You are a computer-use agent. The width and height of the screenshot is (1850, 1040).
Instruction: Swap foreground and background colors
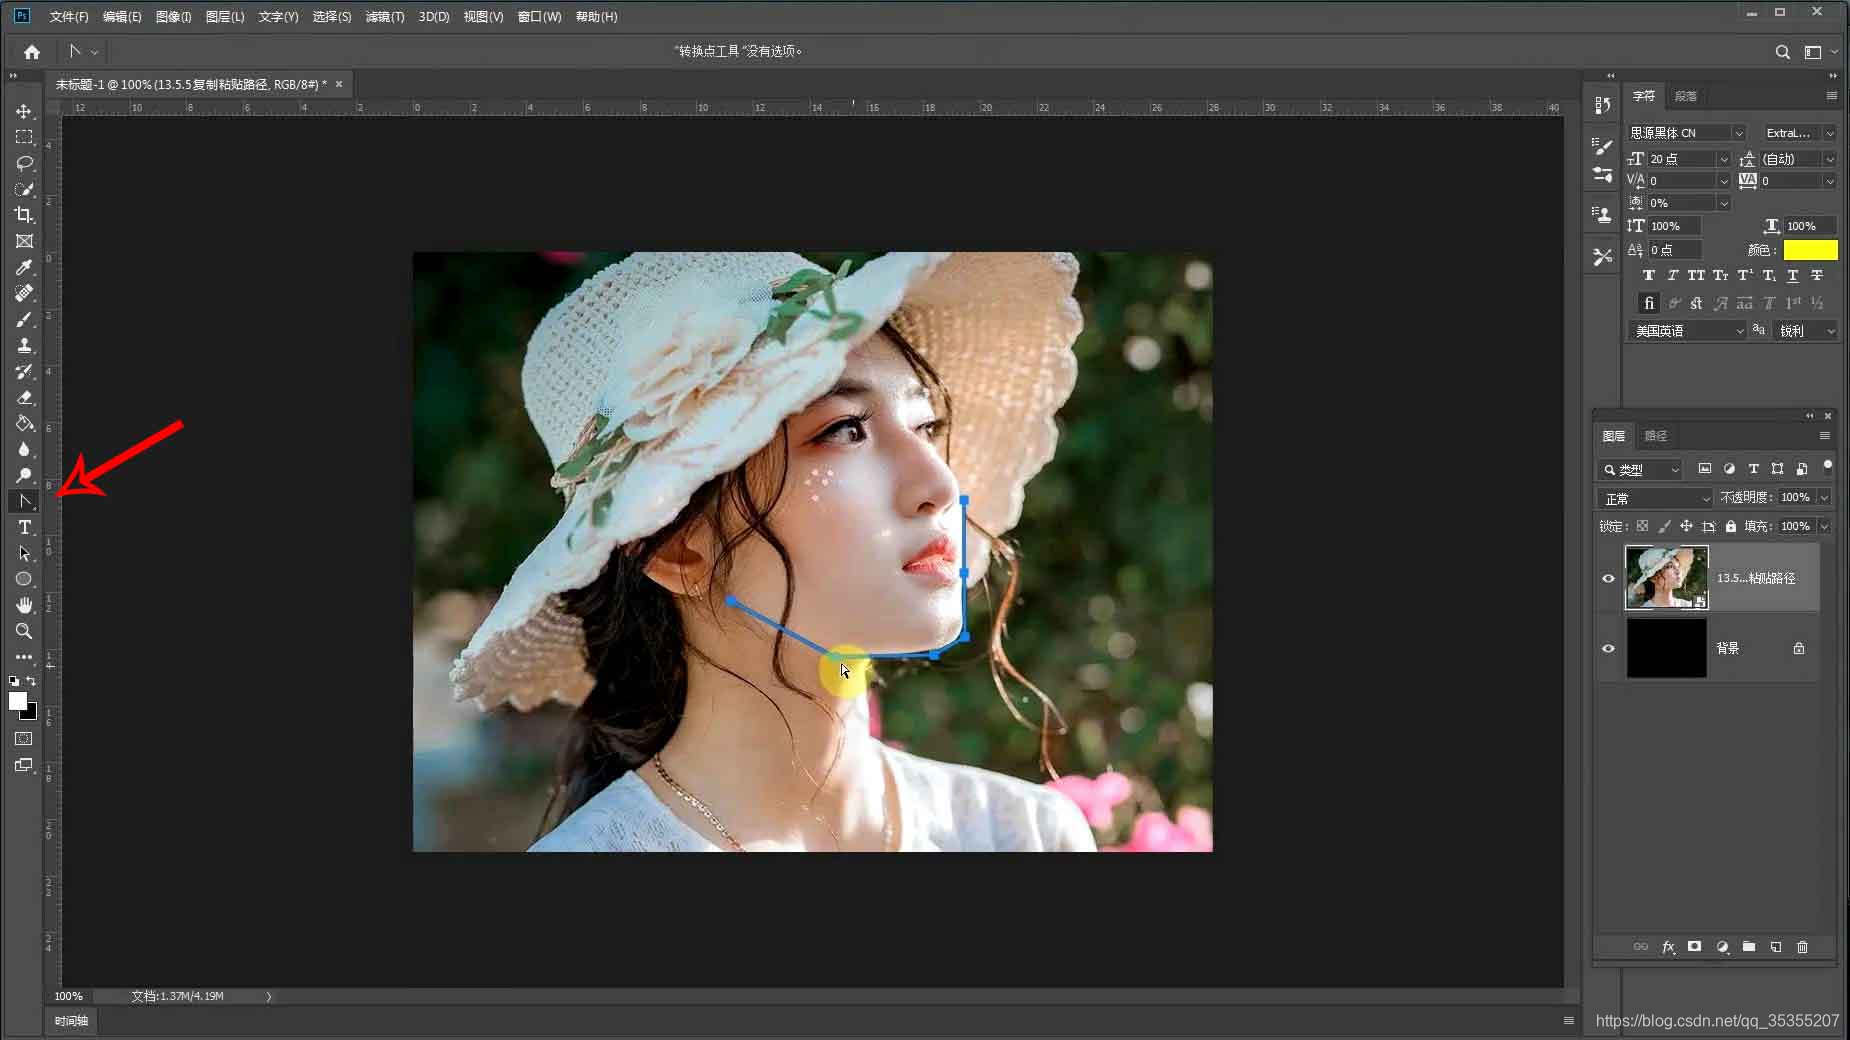[x=32, y=681]
